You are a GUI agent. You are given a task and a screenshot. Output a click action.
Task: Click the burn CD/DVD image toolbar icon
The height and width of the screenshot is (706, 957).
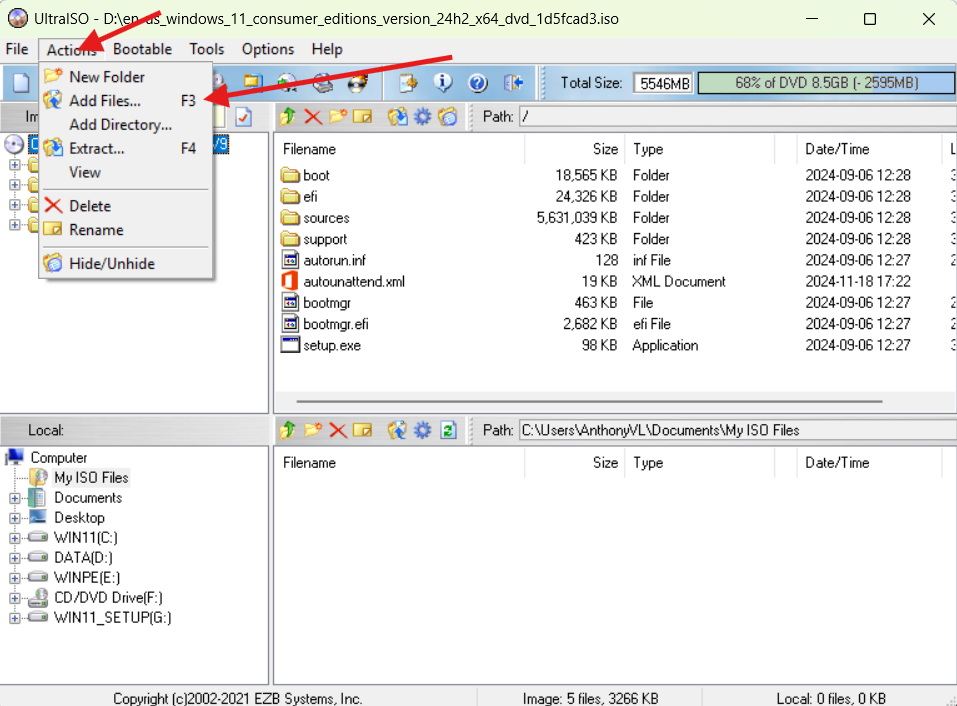[x=357, y=83]
